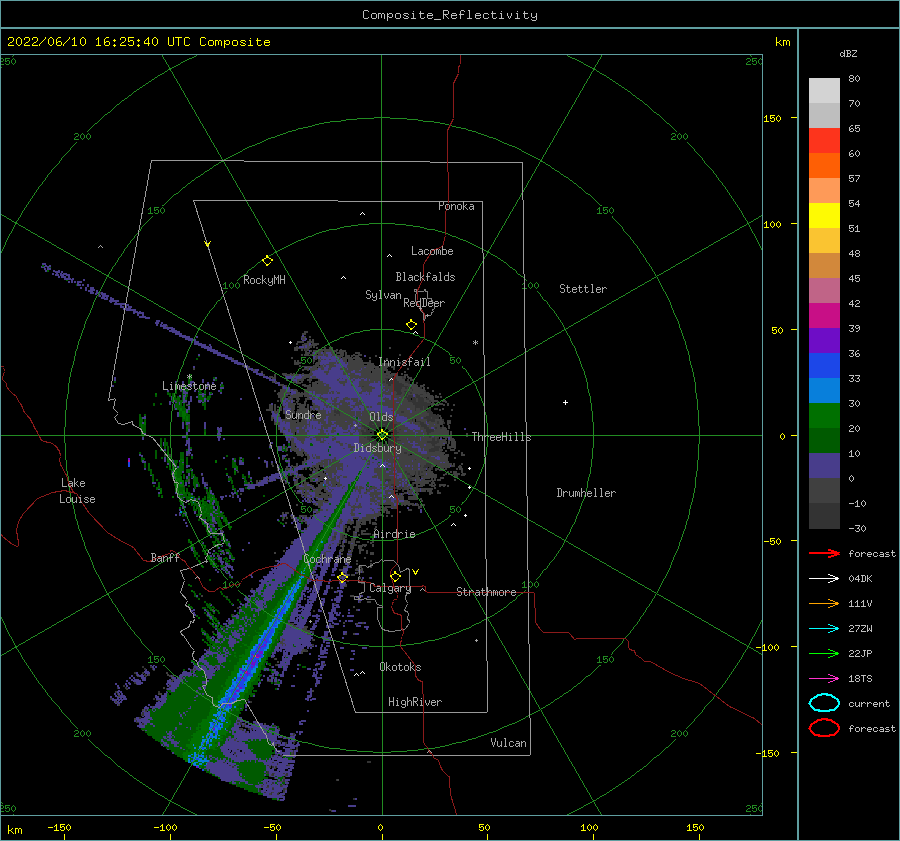Click the Okotoks label
Viewport: 900px width, 841px height.
click(400, 667)
